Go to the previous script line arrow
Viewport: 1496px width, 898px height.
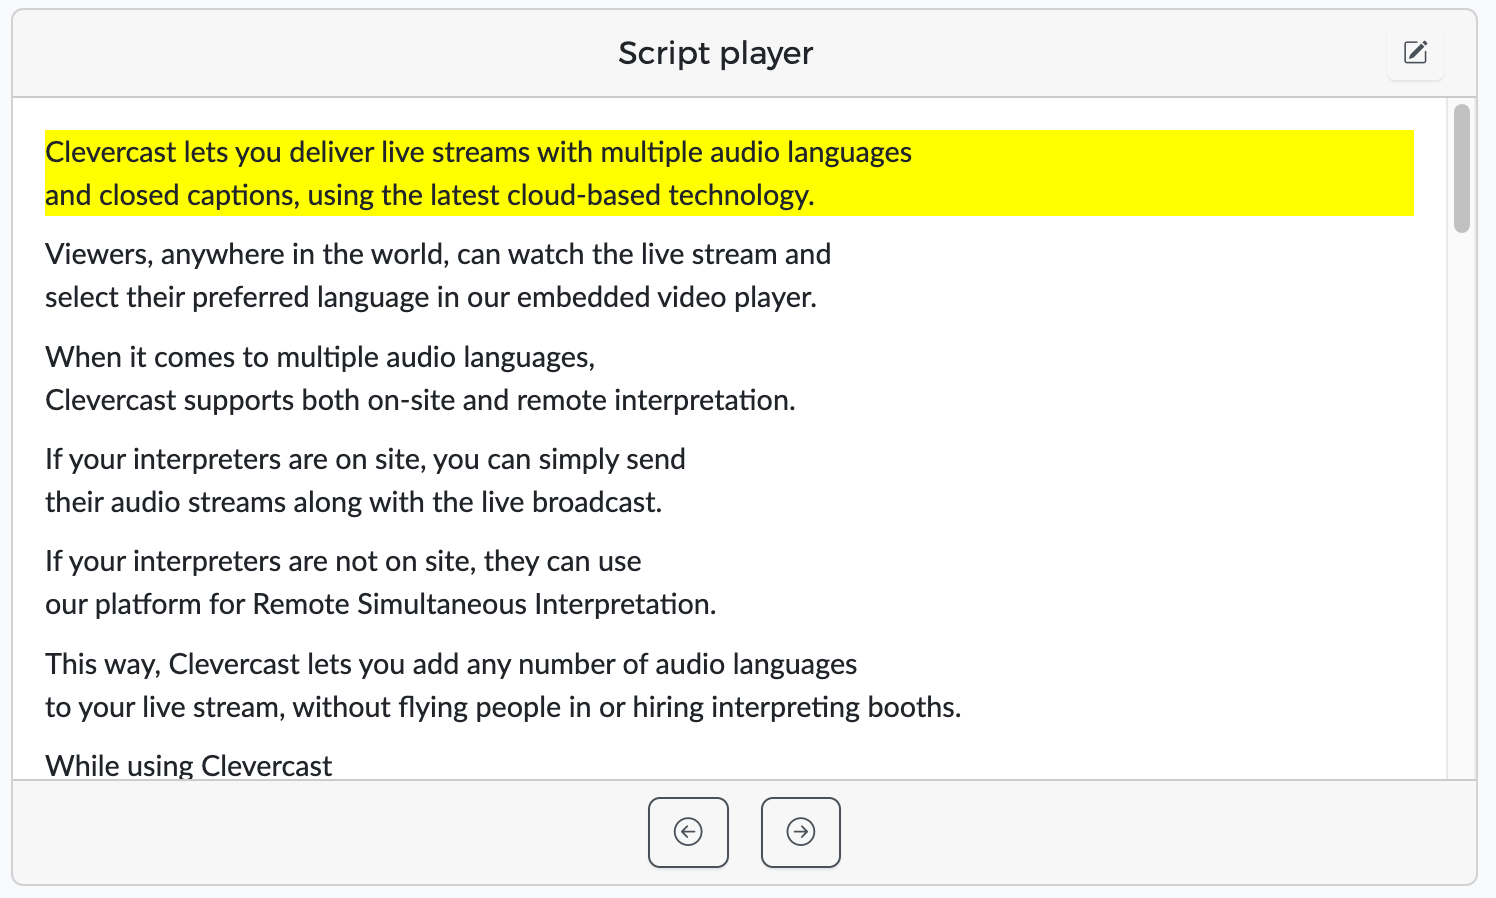(688, 832)
